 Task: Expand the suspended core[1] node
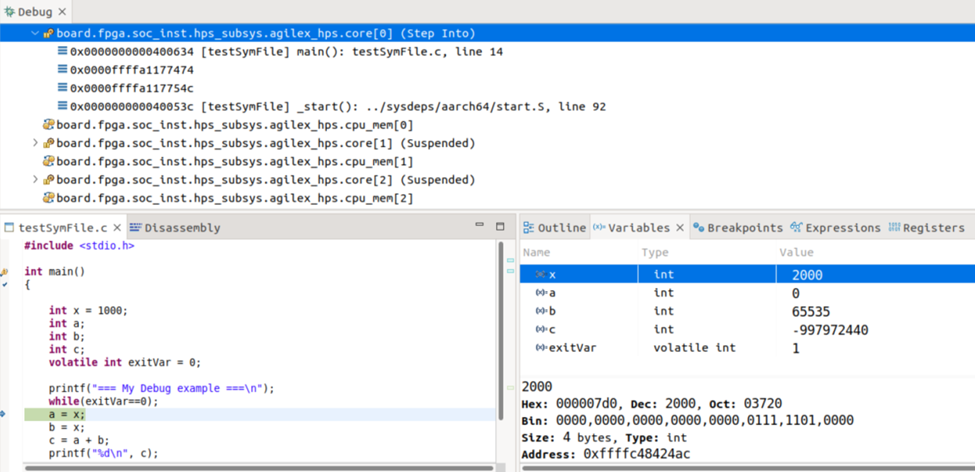point(36,143)
